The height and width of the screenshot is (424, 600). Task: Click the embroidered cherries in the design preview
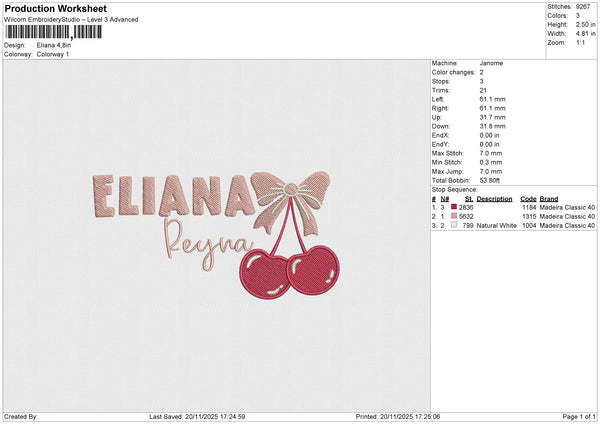point(289,272)
